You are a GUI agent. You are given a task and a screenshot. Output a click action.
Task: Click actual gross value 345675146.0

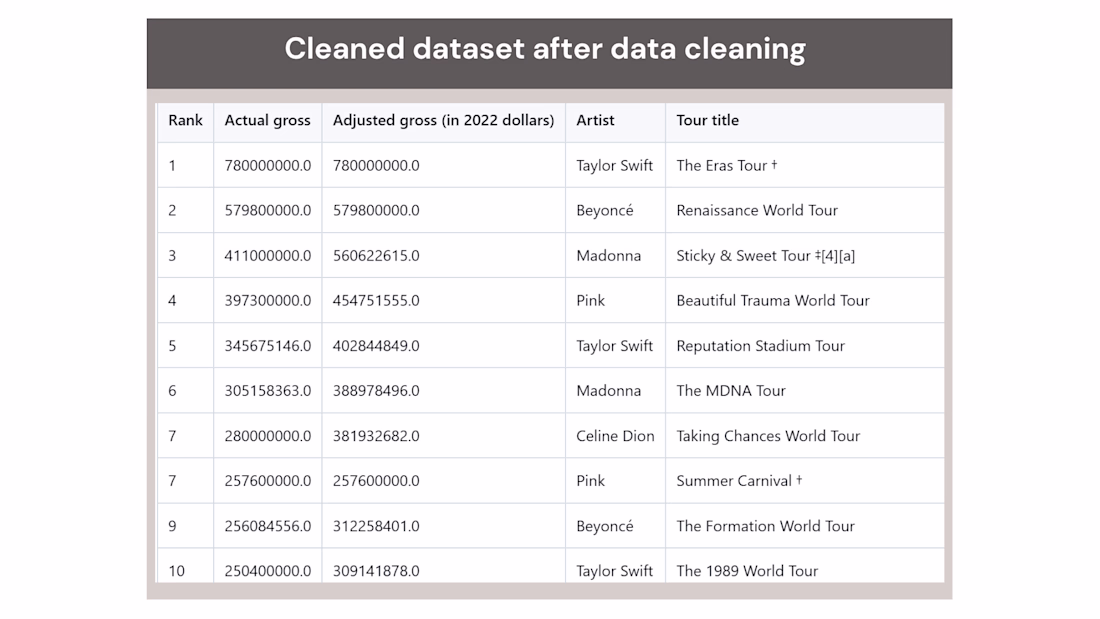(x=268, y=346)
